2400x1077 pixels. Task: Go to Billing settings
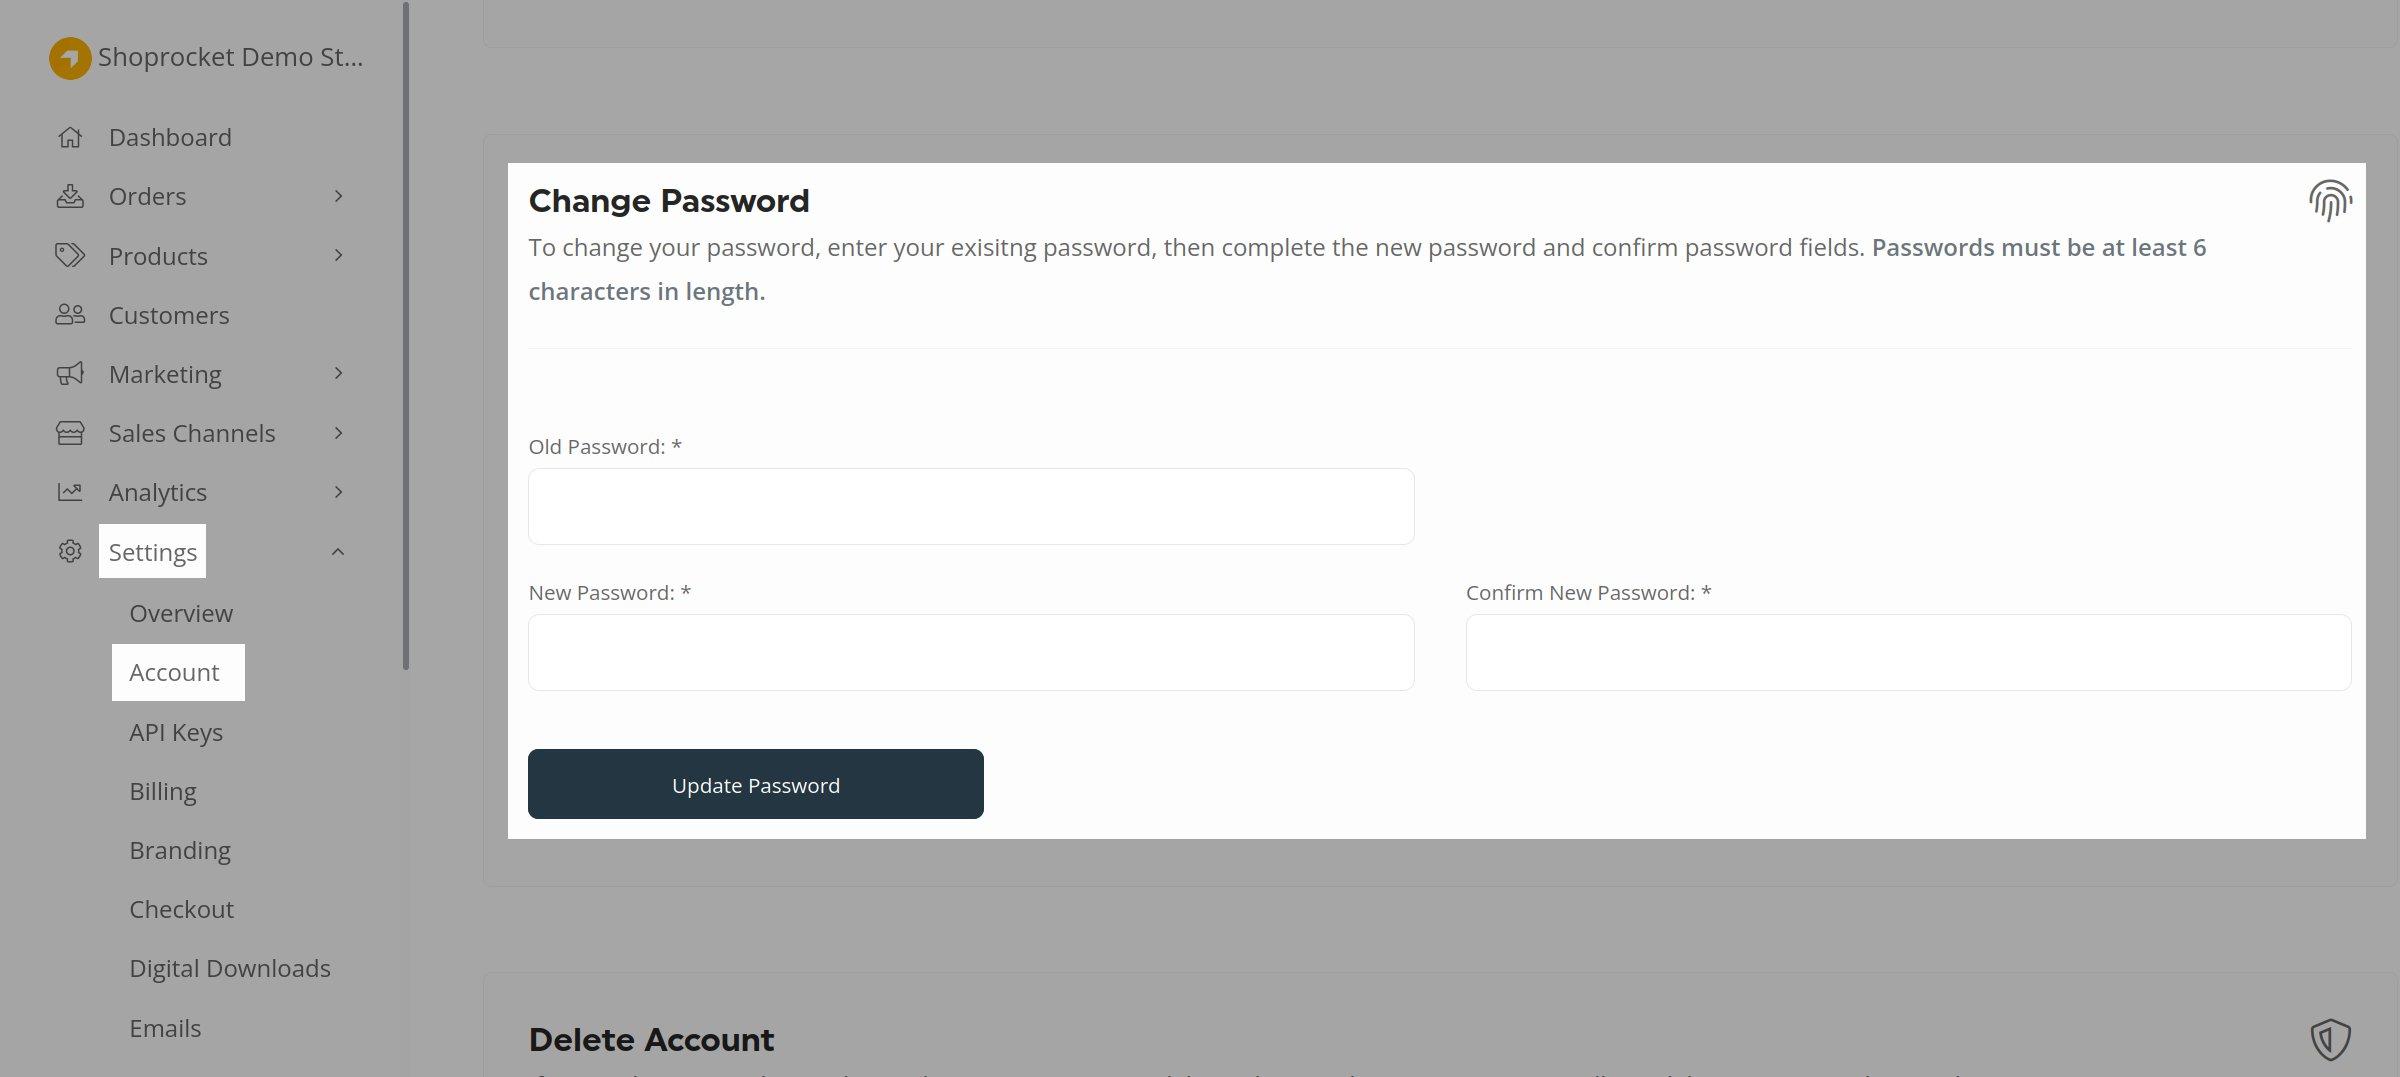[x=163, y=791]
